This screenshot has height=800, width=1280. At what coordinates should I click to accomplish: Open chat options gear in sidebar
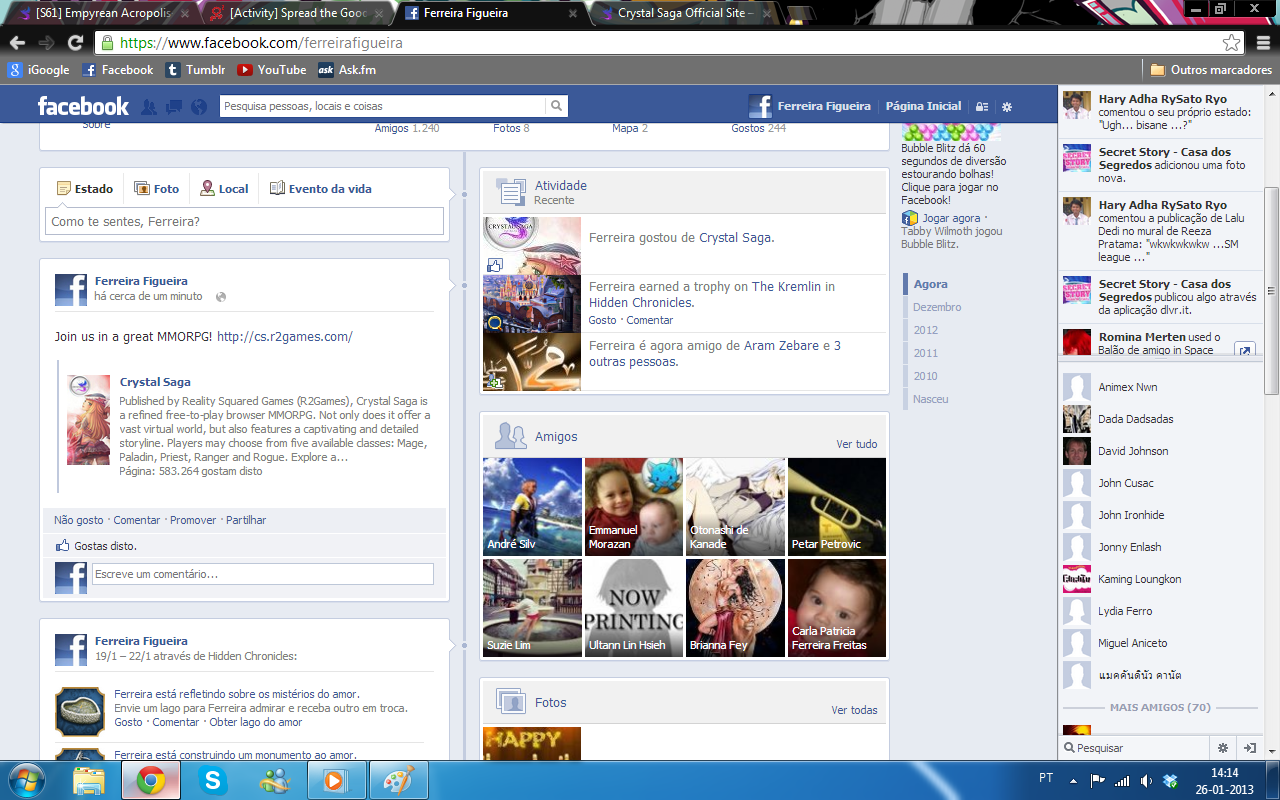pyautogui.click(x=1222, y=747)
